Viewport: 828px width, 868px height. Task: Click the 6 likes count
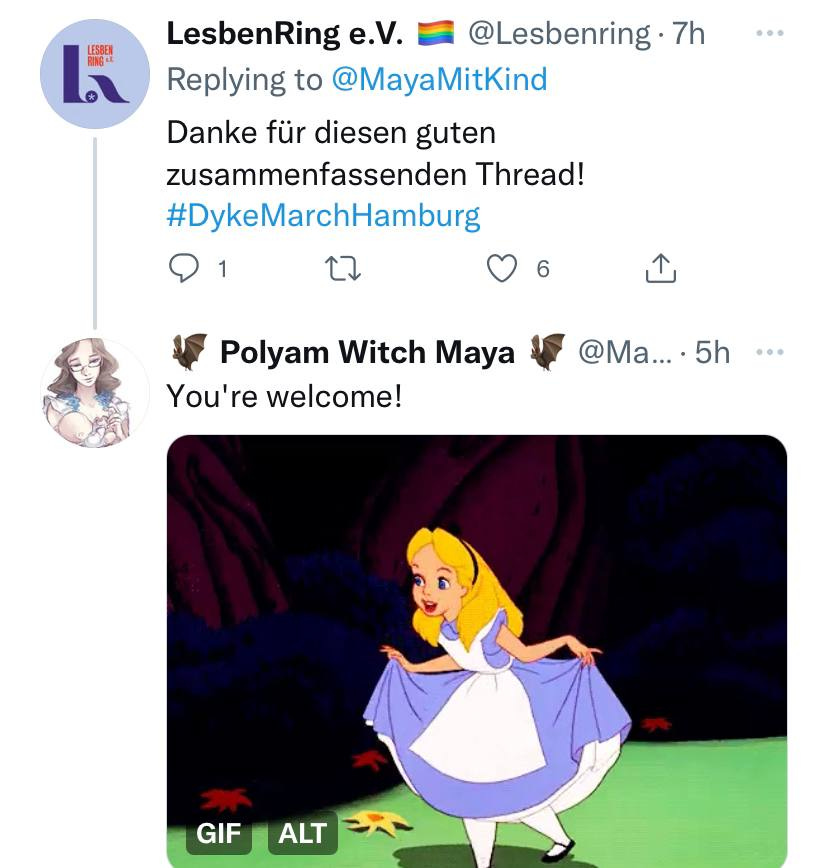click(543, 269)
